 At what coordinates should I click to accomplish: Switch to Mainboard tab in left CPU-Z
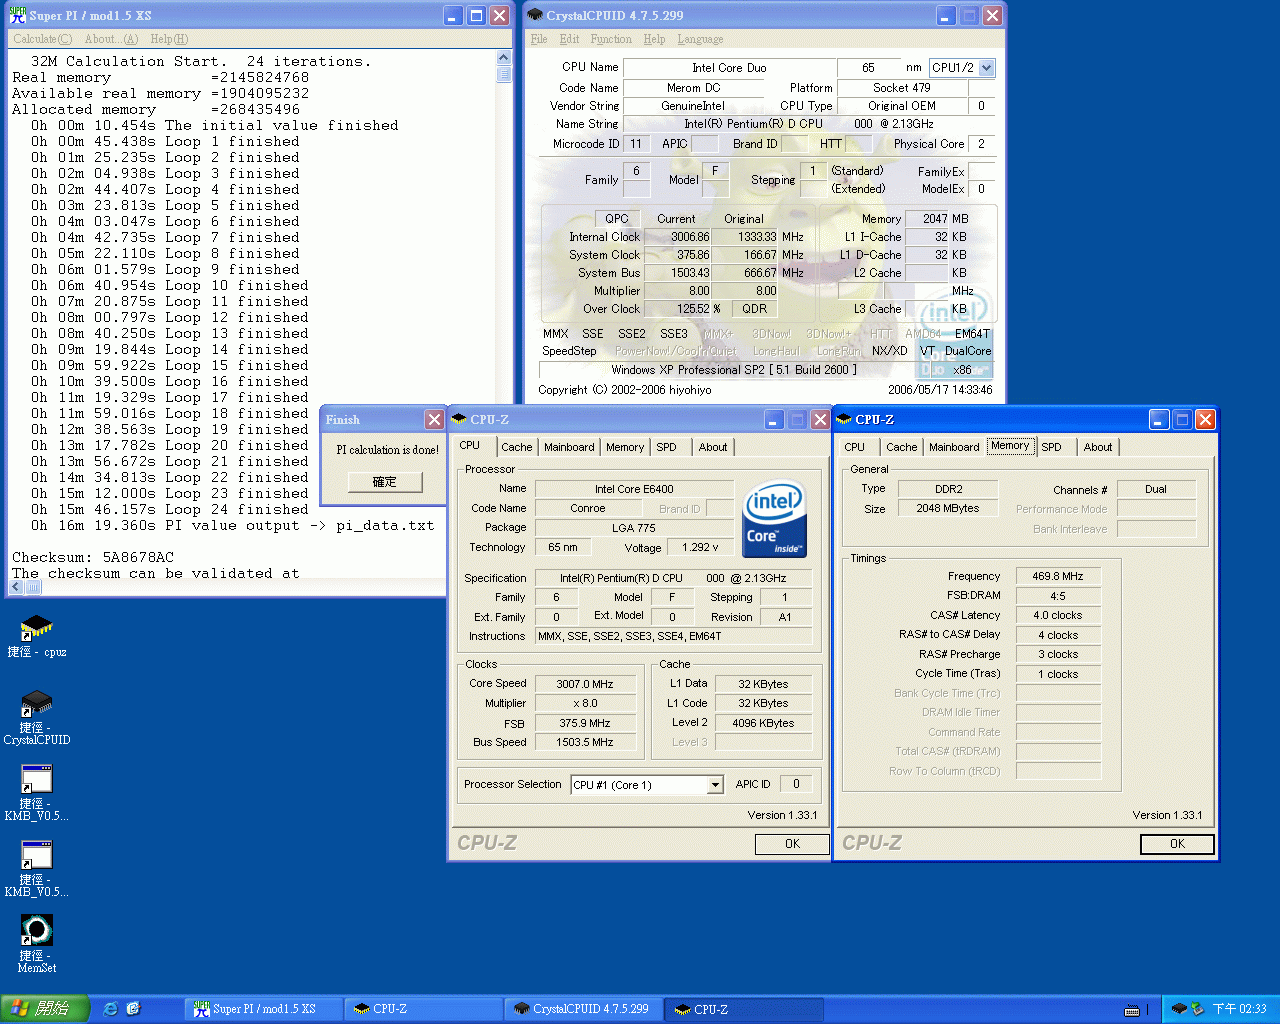point(569,447)
